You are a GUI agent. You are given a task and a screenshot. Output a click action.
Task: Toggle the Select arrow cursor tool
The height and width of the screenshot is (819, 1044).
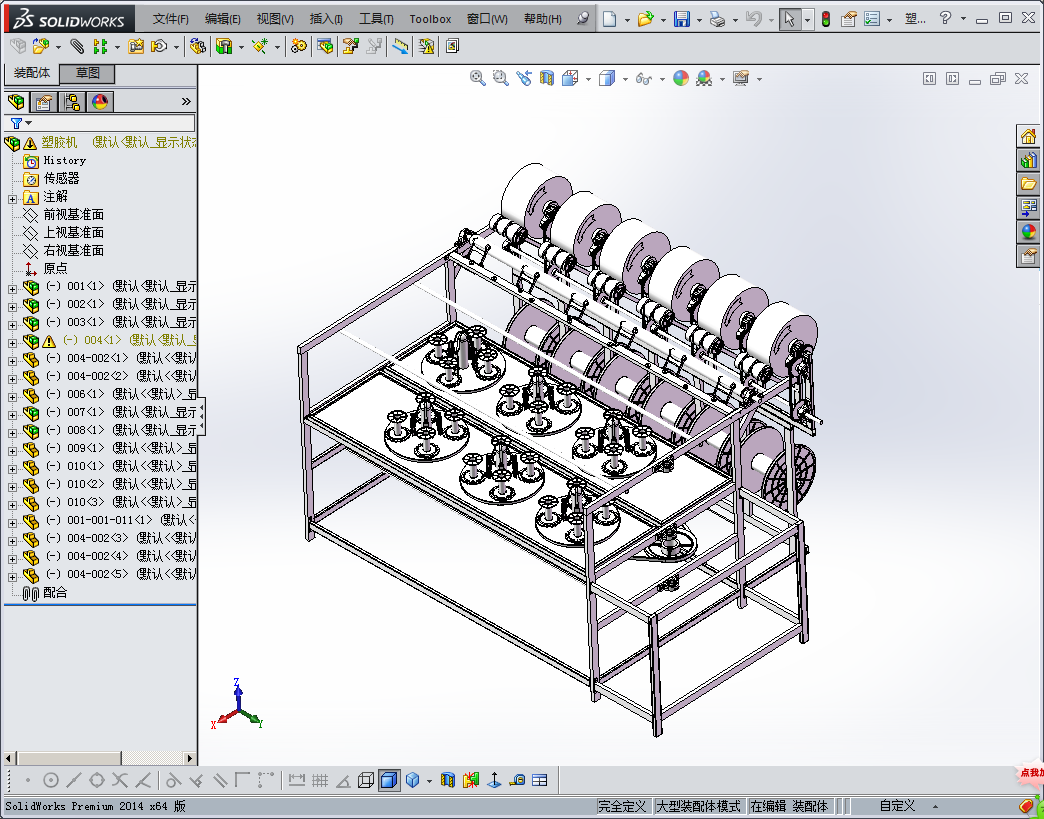pyautogui.click(x=789, y=19)
